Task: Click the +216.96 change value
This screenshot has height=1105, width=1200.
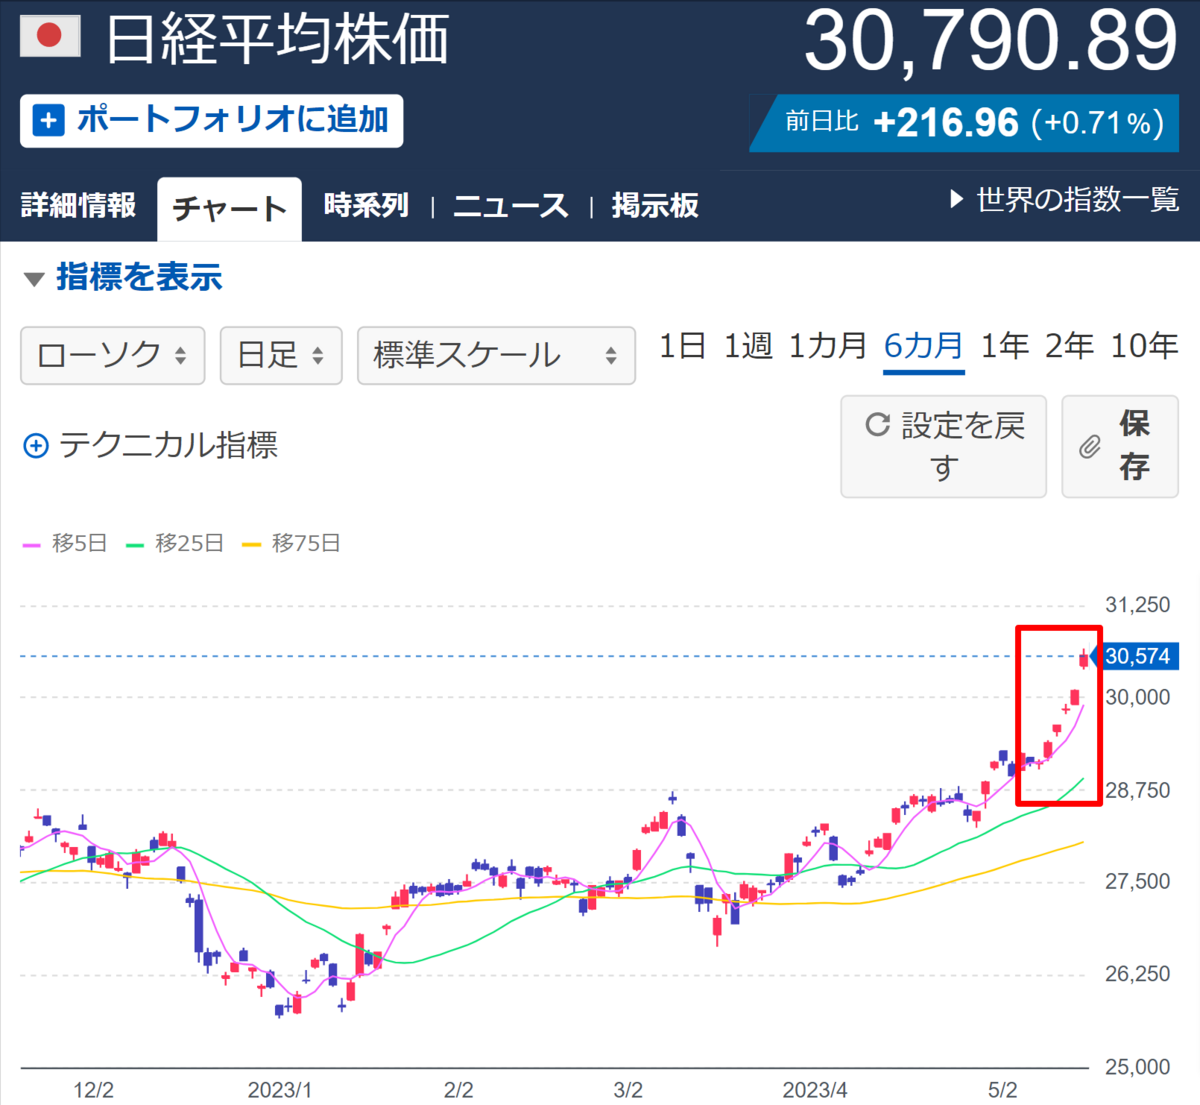Action: (x=945, y=123)
